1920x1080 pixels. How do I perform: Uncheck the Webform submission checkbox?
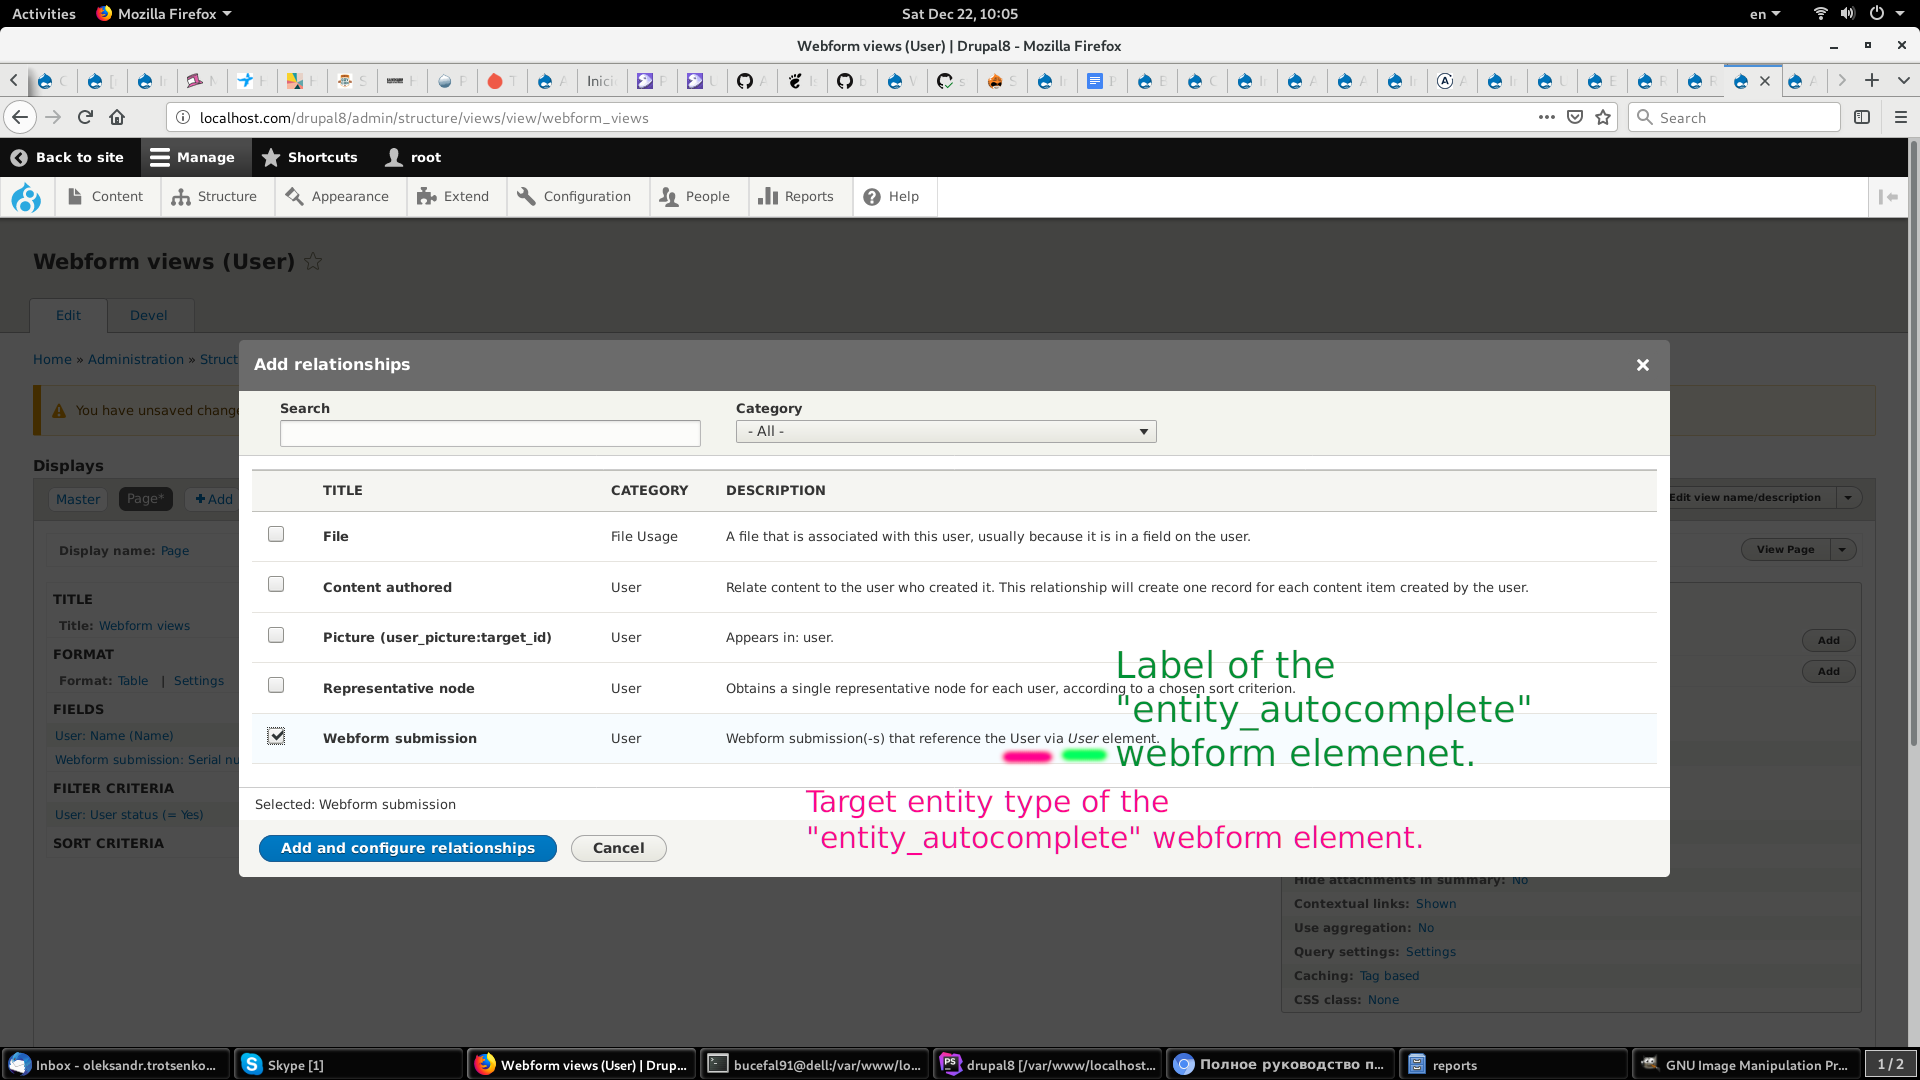pos(276,736)
